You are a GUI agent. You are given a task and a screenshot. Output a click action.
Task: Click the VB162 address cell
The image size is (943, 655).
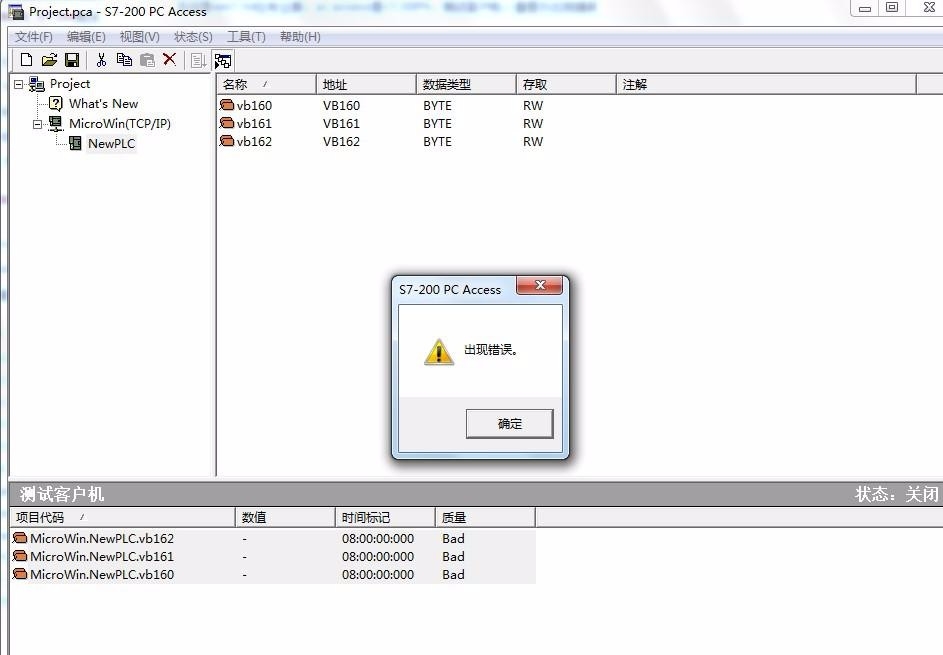[341, 141]
